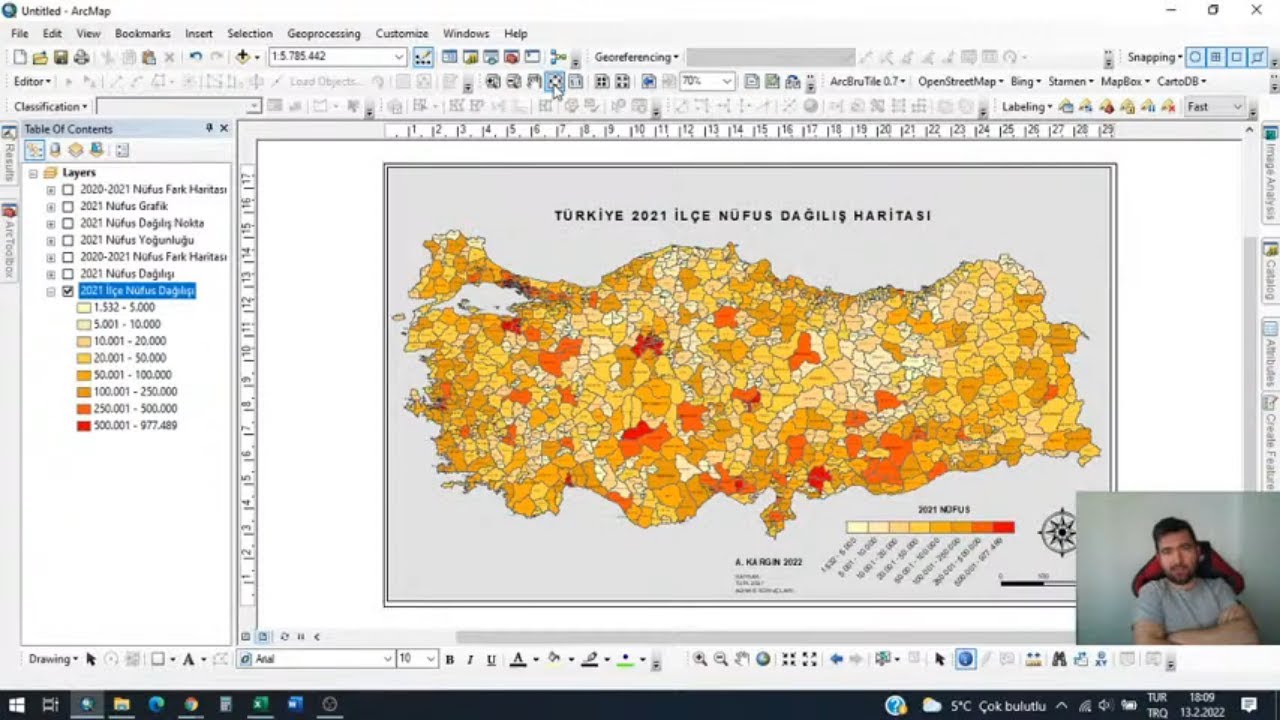Select the Zoom In tool on Tools toolbar
Viewport: 1280px width, 720px height.
(700, 659)
